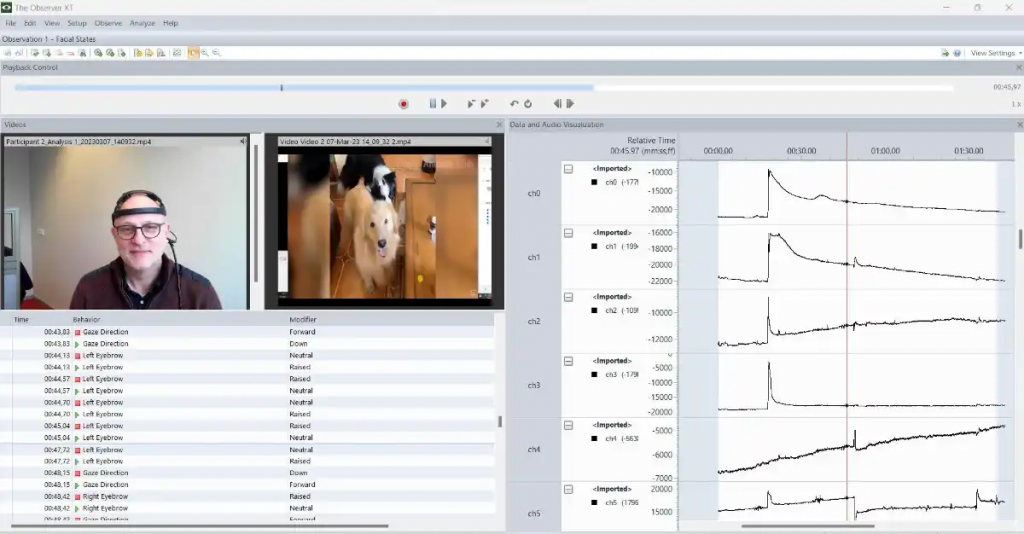Click the 00:30.00 mark on the time axis
The height and width of the screenshot is (534, 1024).
pos(801,151)
